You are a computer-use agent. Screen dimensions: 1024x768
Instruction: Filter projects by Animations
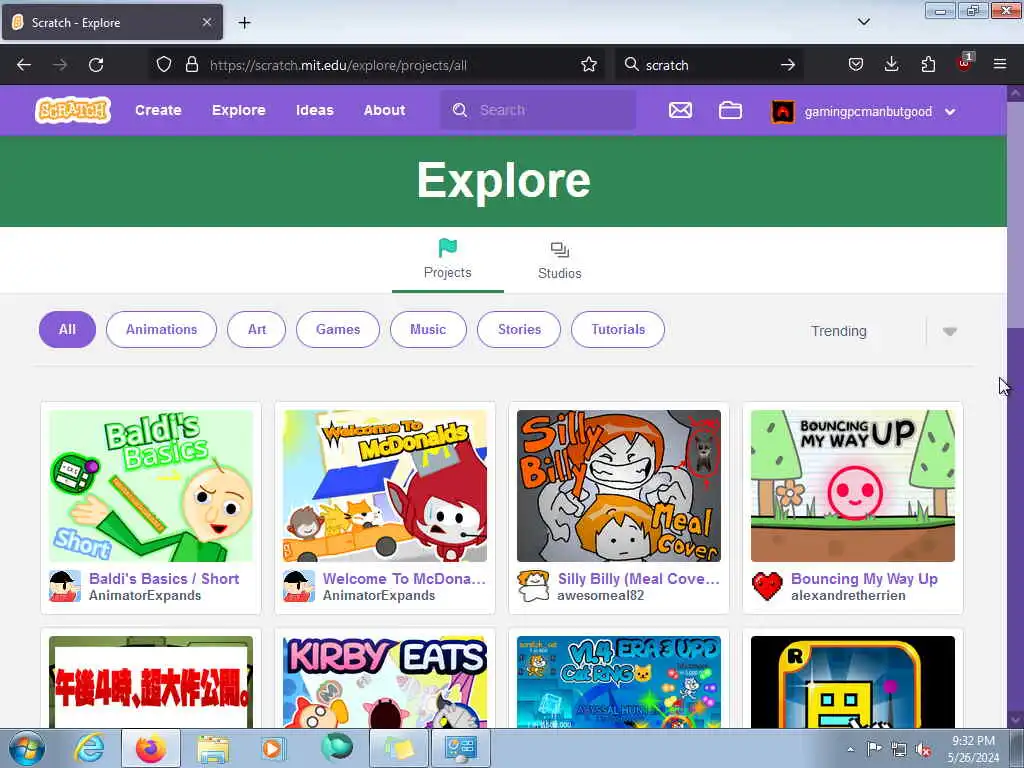[161, 330]
